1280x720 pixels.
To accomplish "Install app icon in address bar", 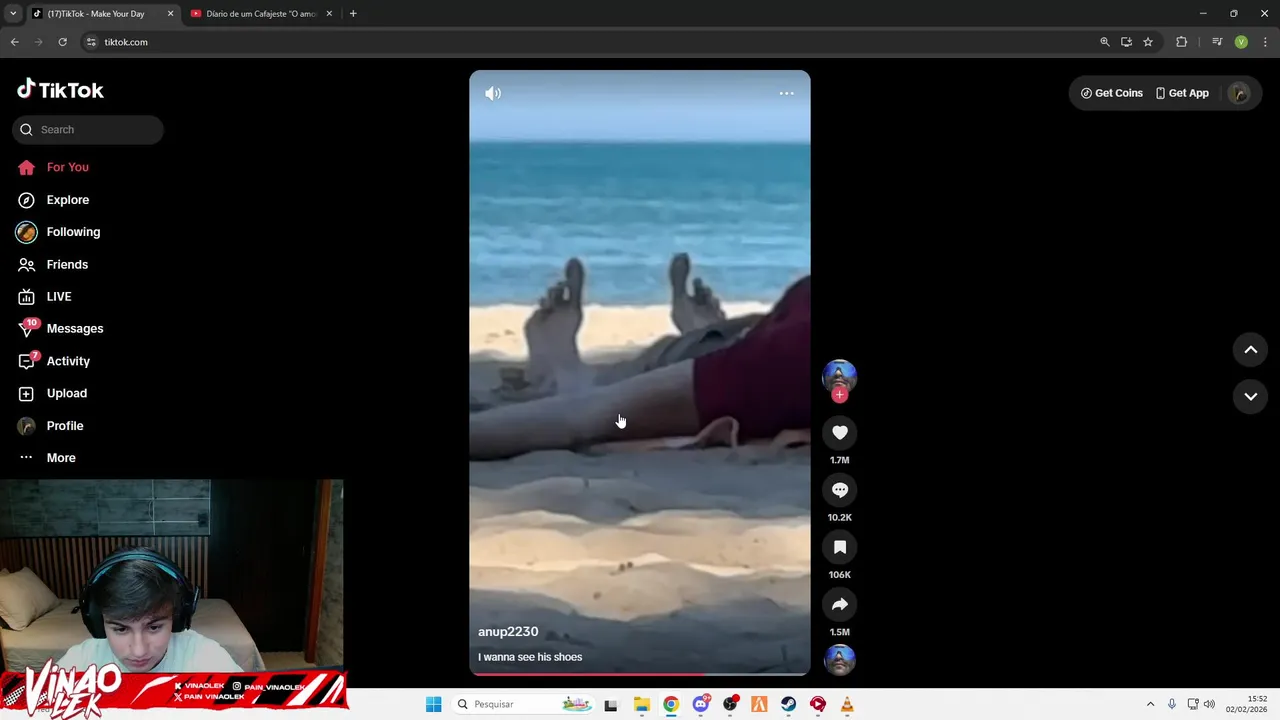I will pyautogui.click(x=1126, y=42).
